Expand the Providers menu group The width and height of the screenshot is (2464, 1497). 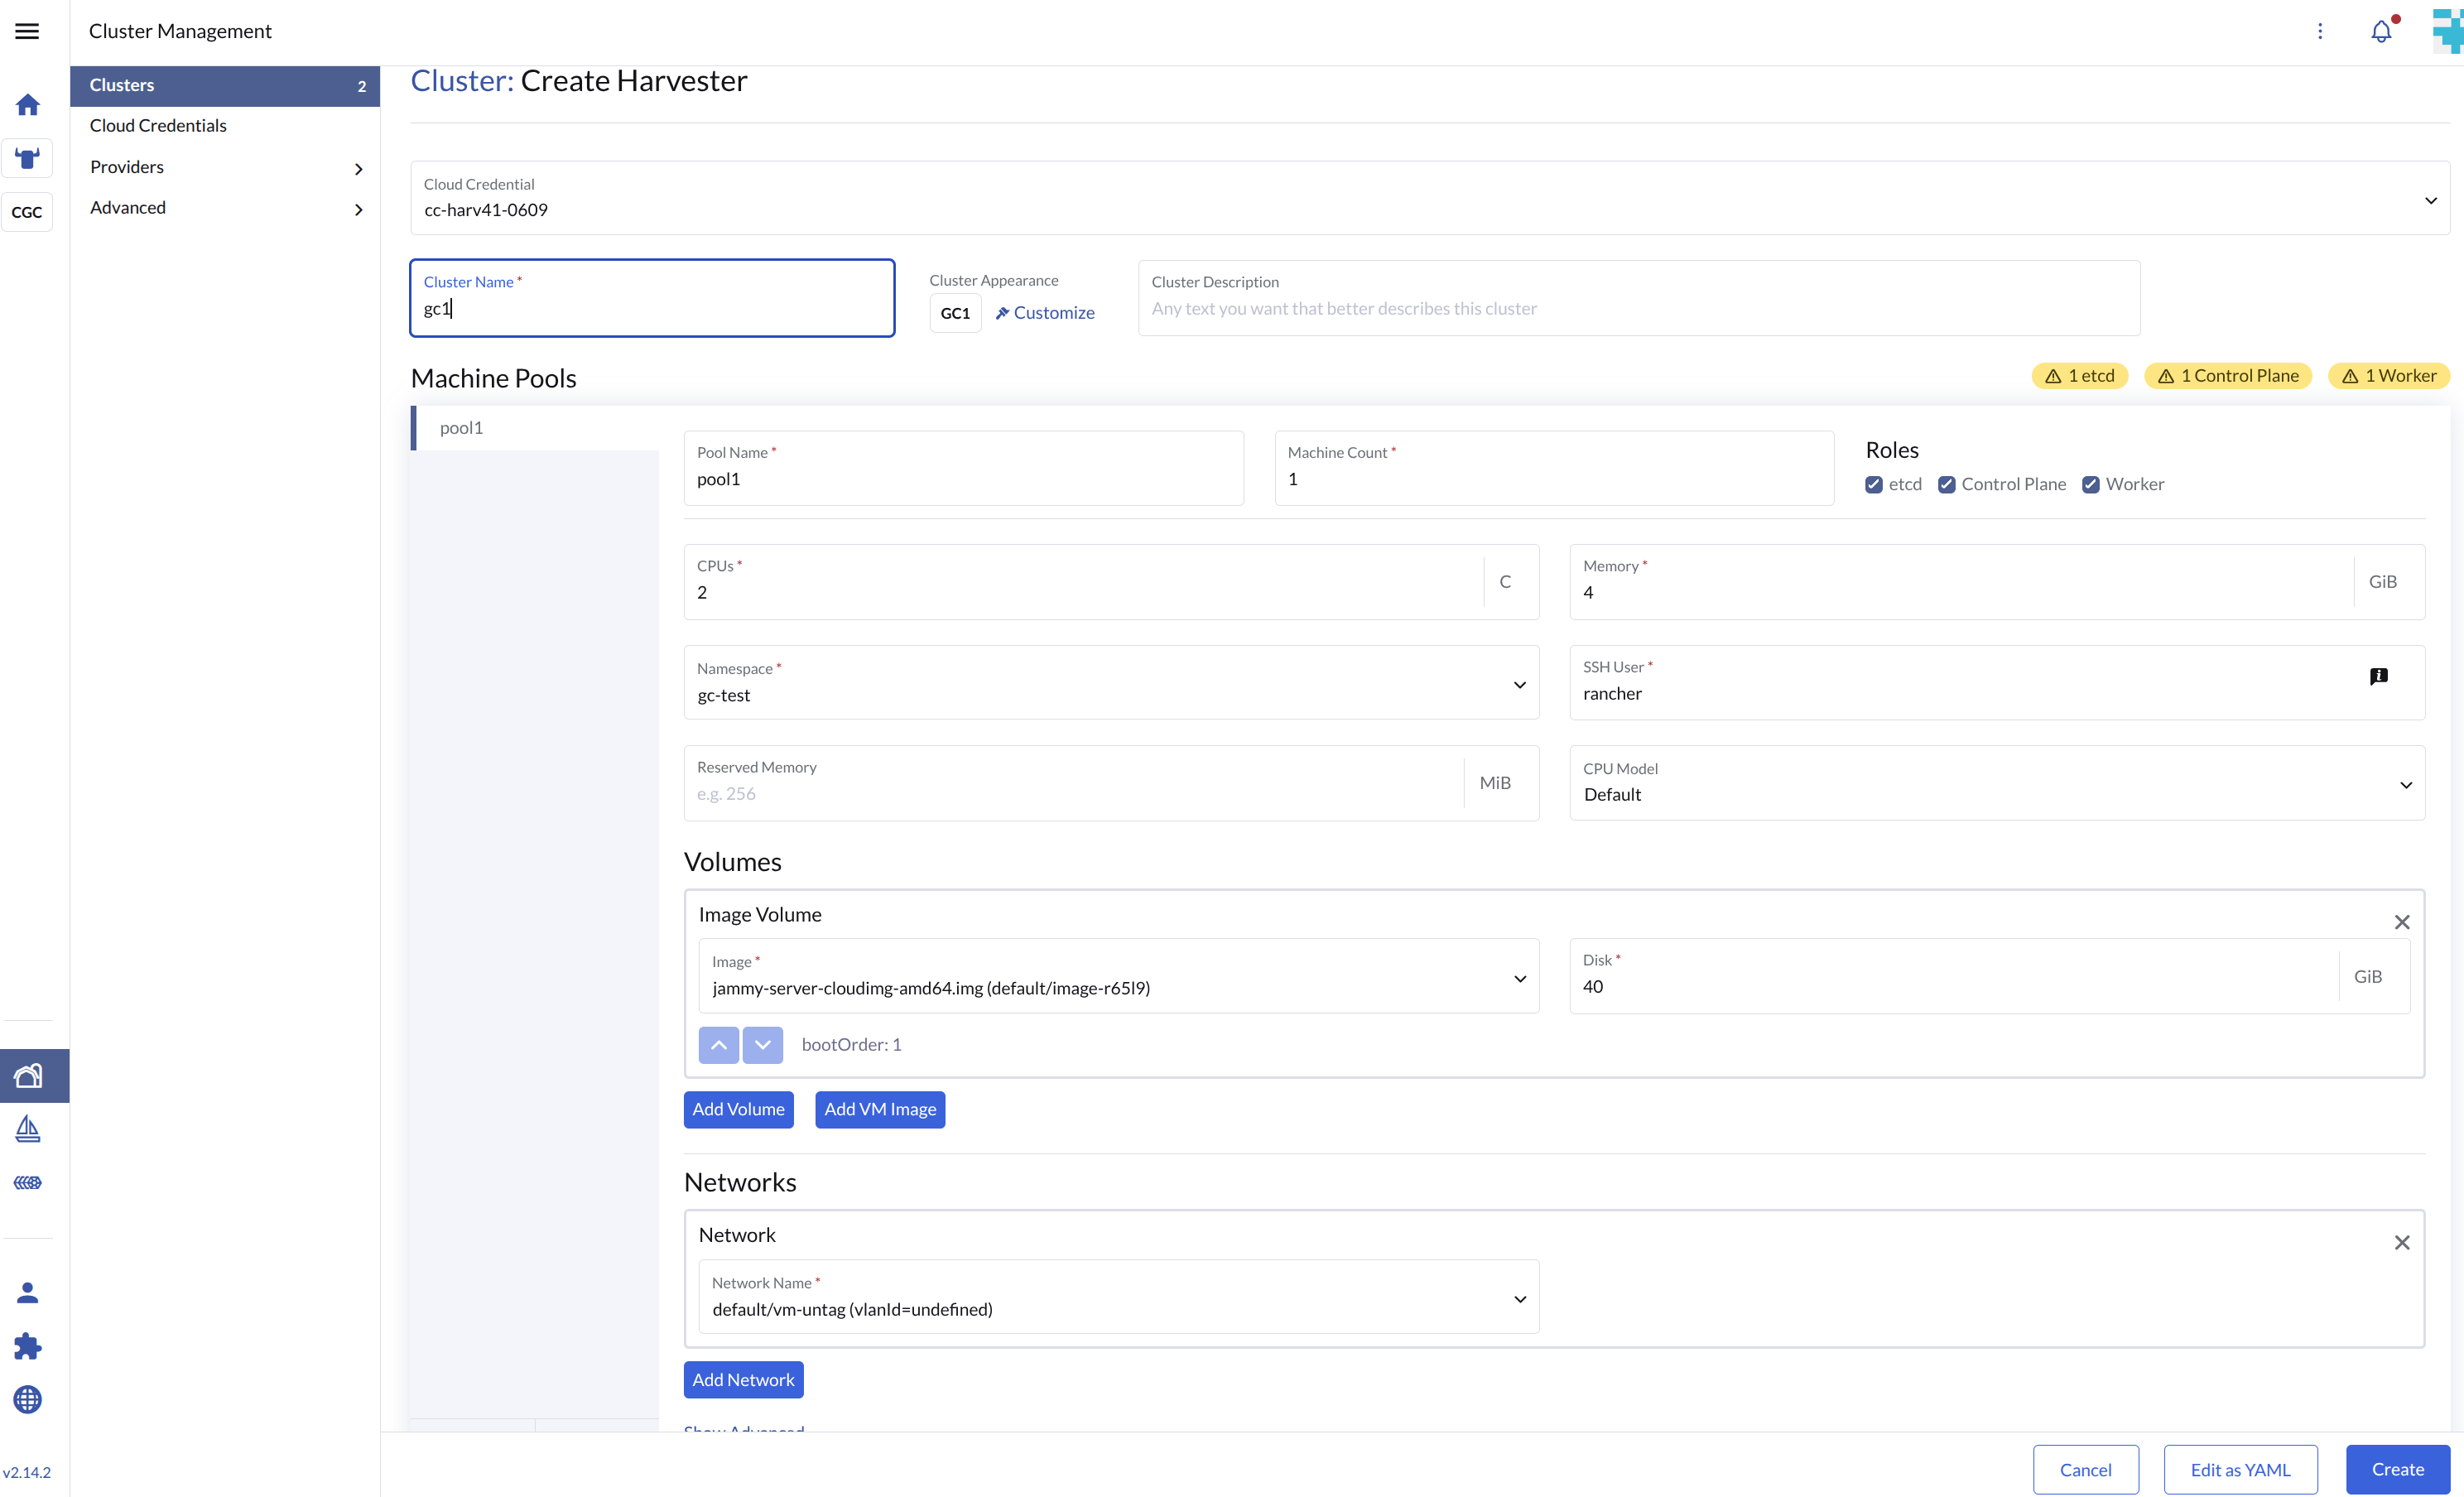pyautogui.click(x=225, y=167)
